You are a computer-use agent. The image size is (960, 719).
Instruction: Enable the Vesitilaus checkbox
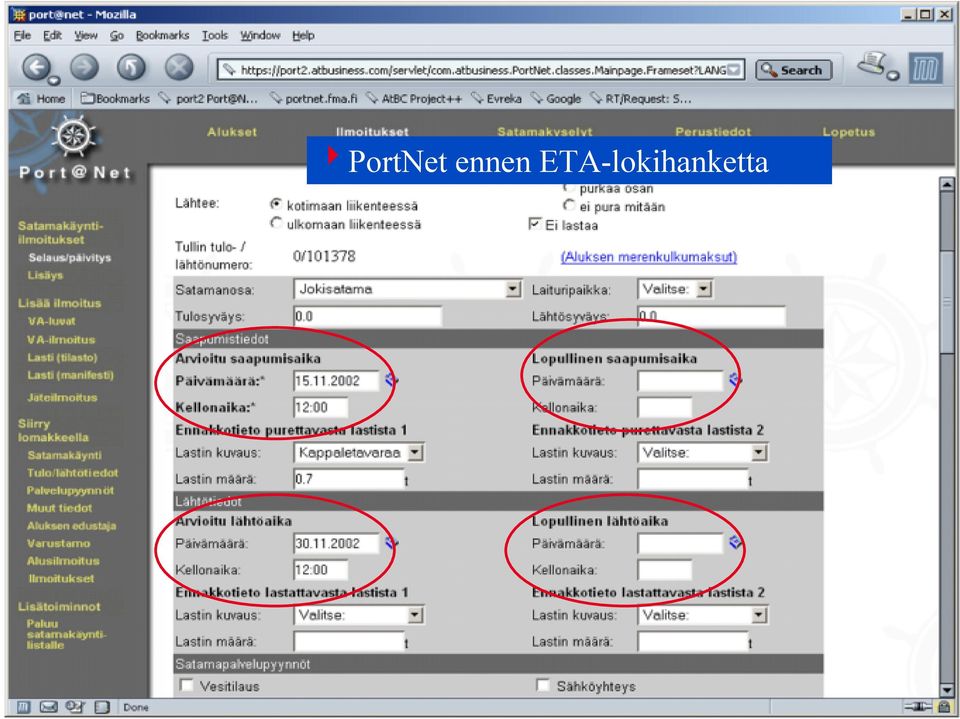(187, 685)
